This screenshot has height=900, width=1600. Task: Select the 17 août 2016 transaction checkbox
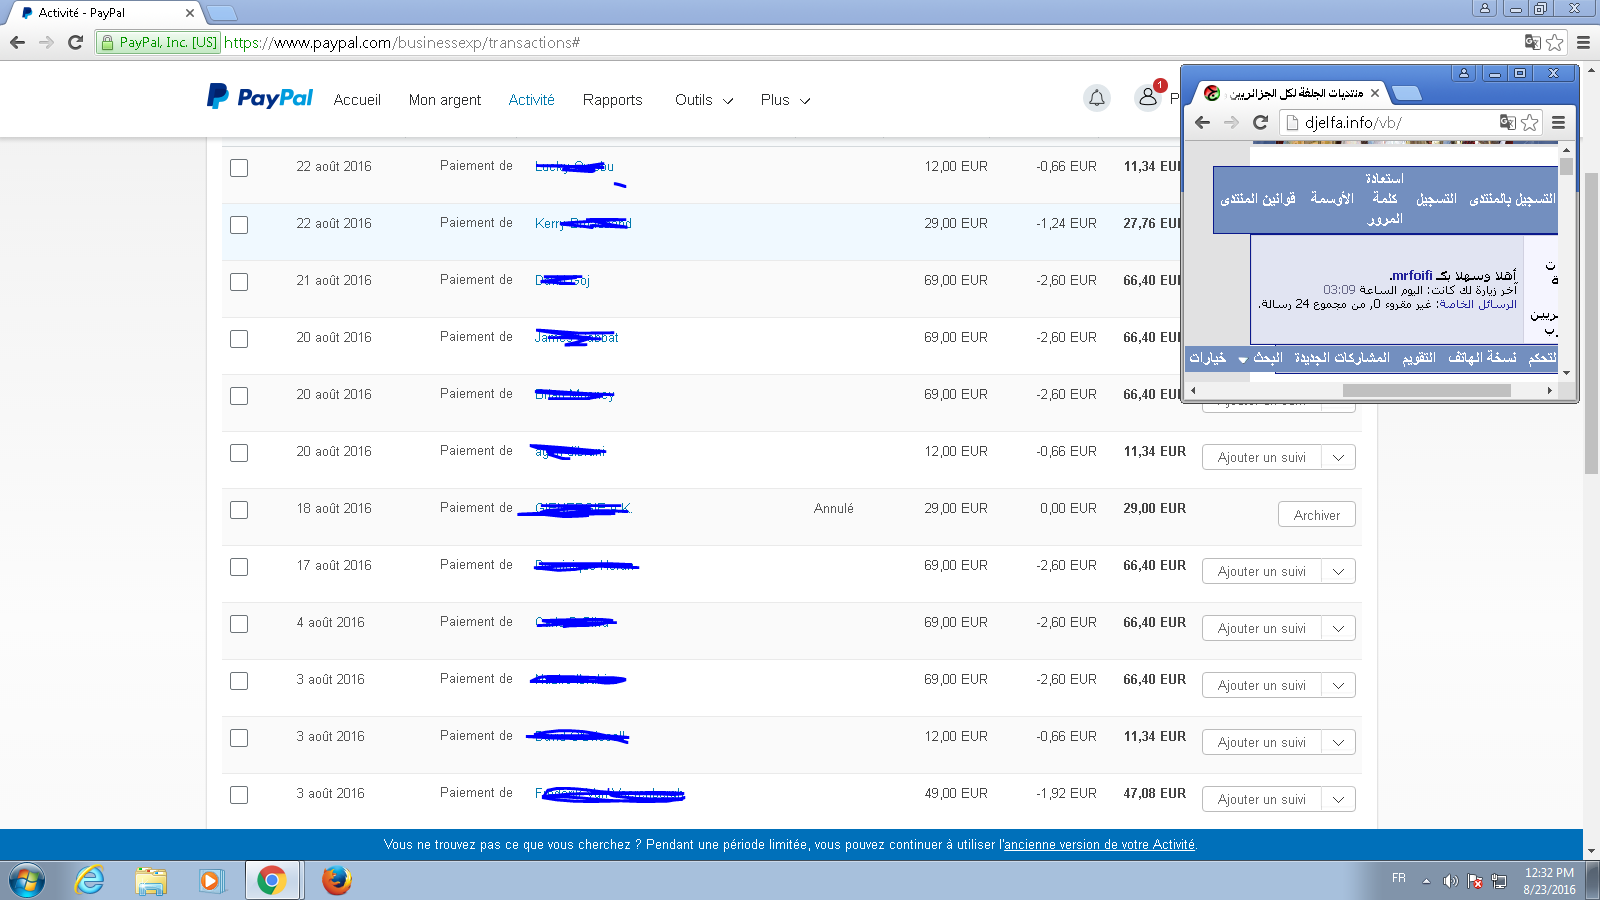click(239, 567)
